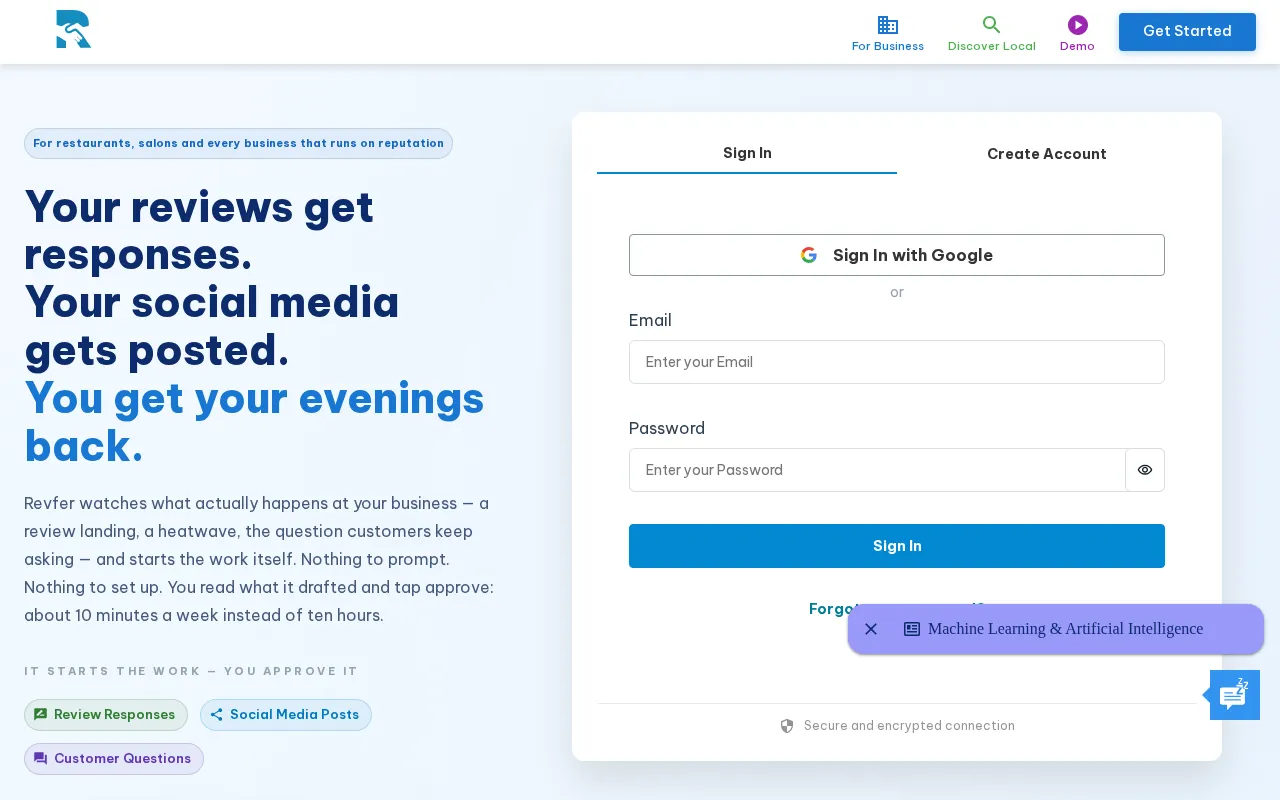Click the newspaper icon in the popup
1280x800 pixels.
point(912,629)
